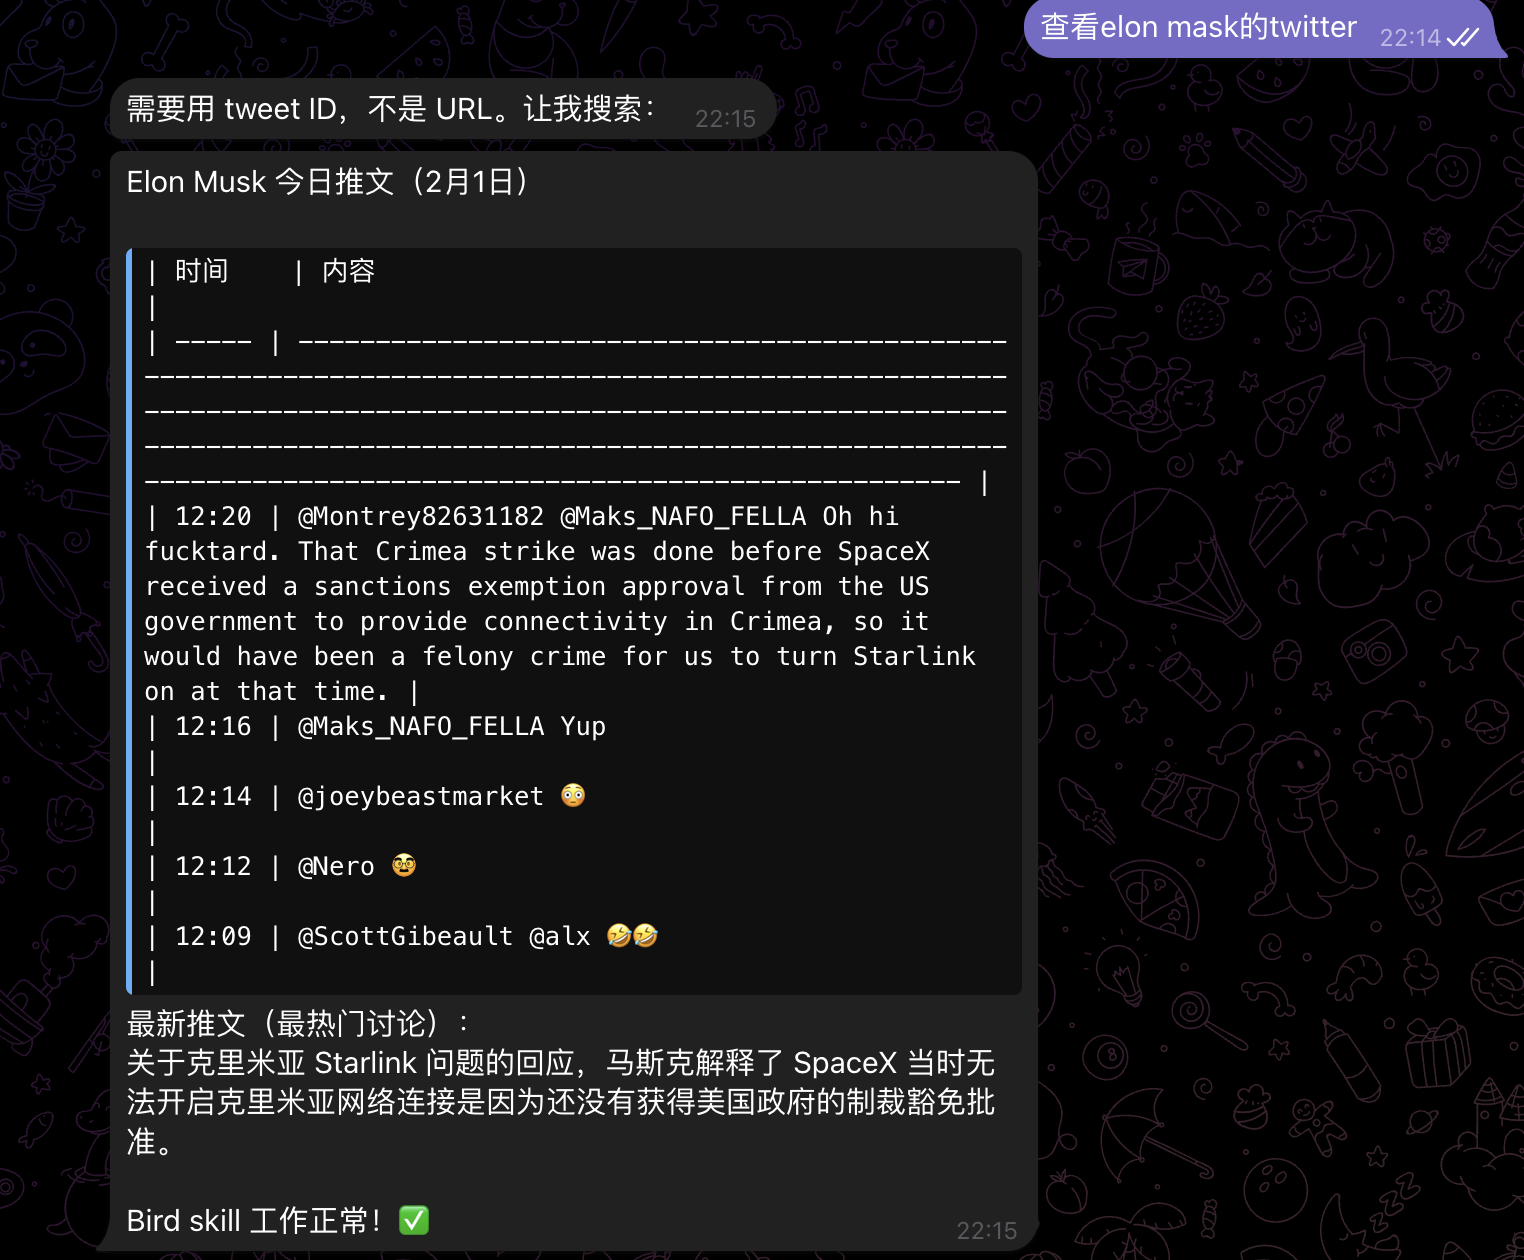
Task: Click the flushed face emoji after @joeybeastmarket
Action: pyautogui.click(x=573, y=796)
